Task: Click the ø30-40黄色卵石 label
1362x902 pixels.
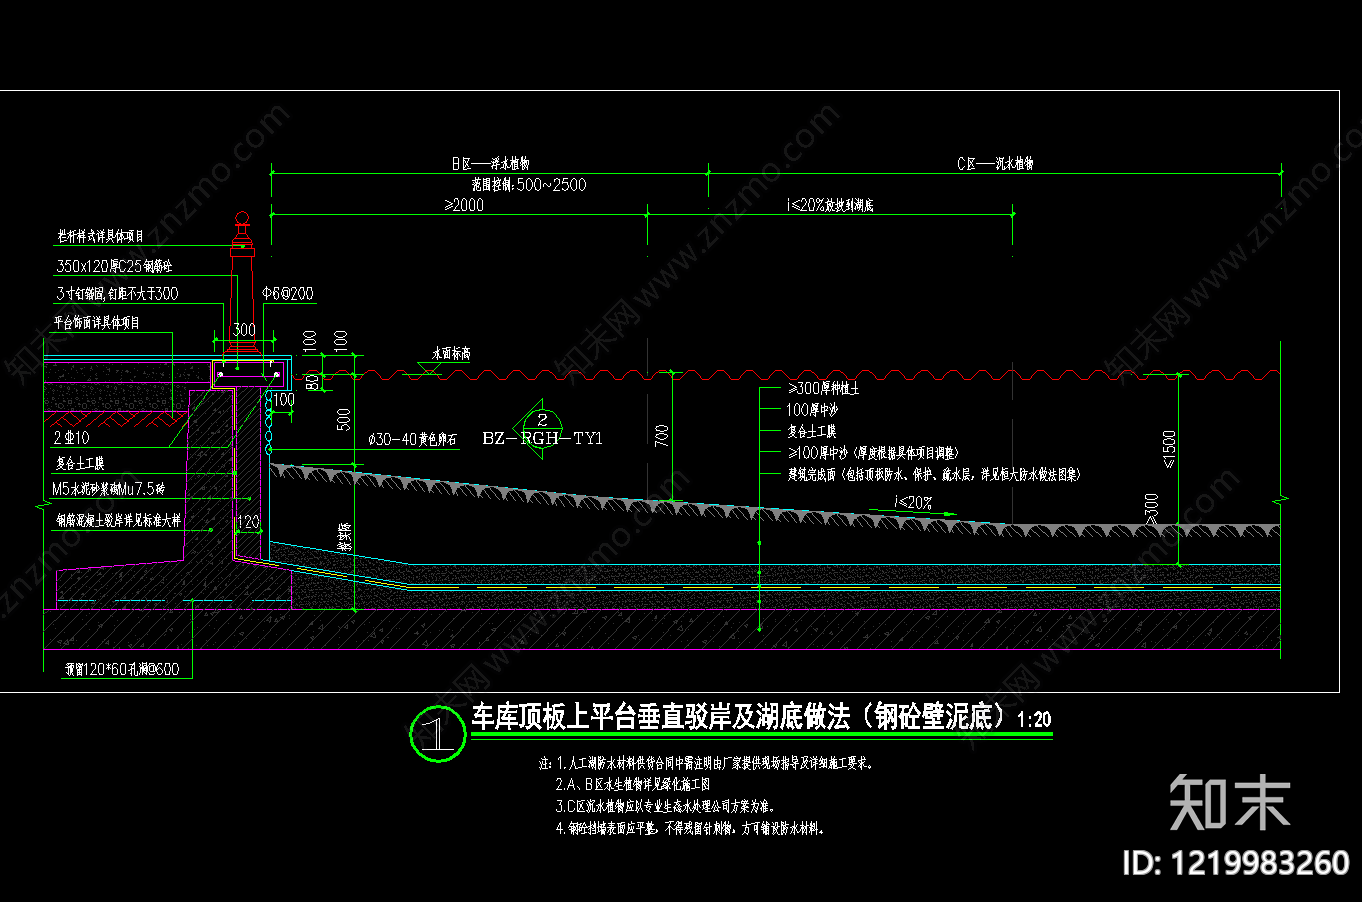Action: [413, 439]
